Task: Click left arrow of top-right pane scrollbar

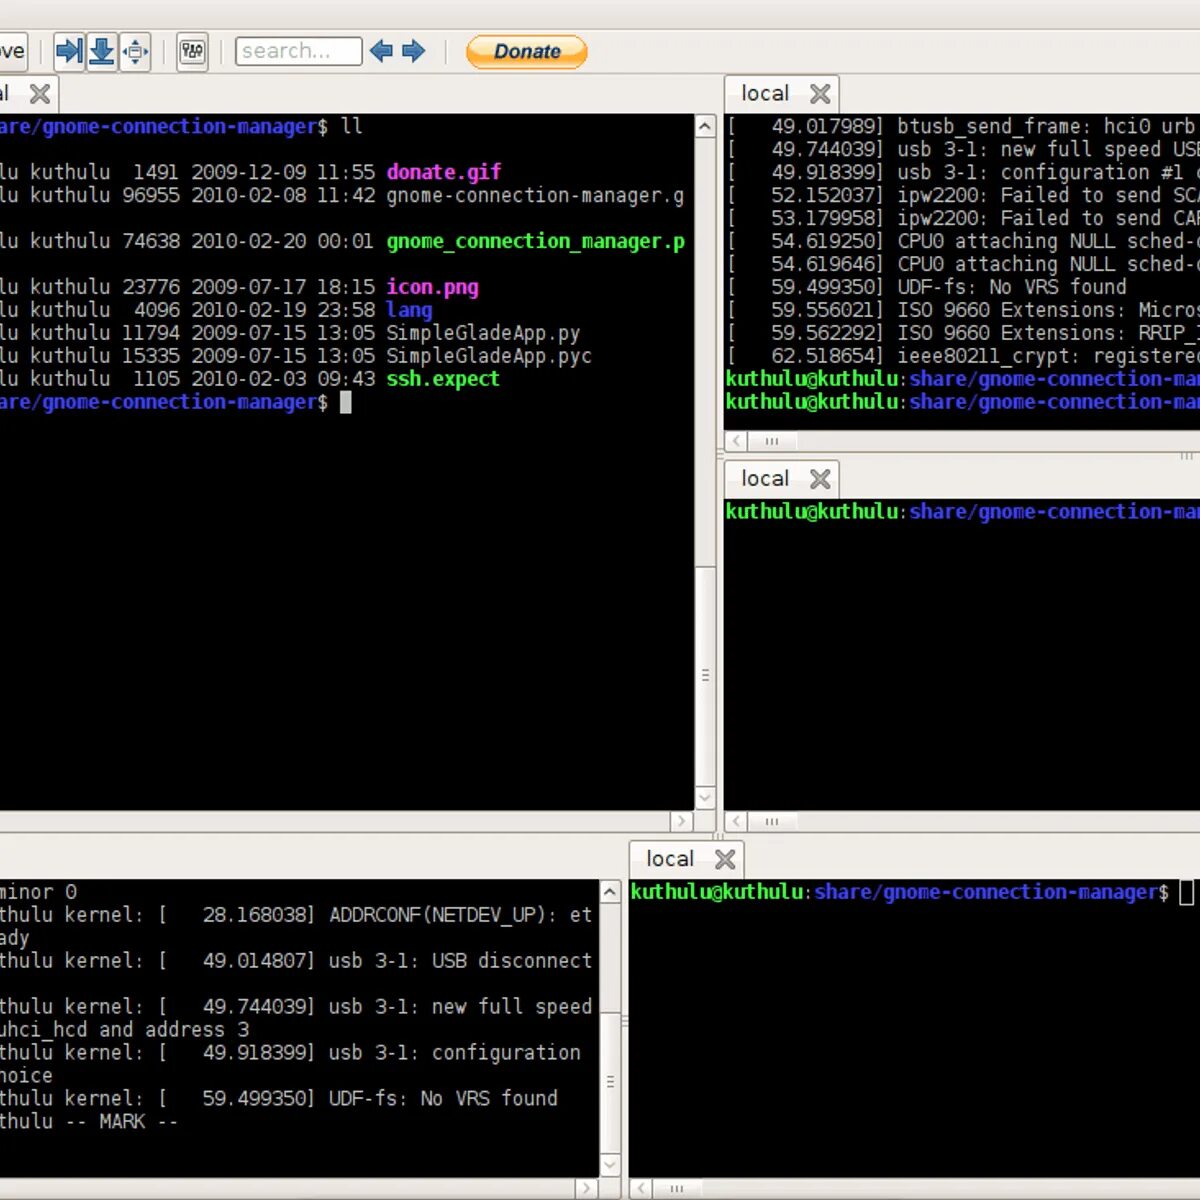Action: pyautogui.click(x=736, y=441)
